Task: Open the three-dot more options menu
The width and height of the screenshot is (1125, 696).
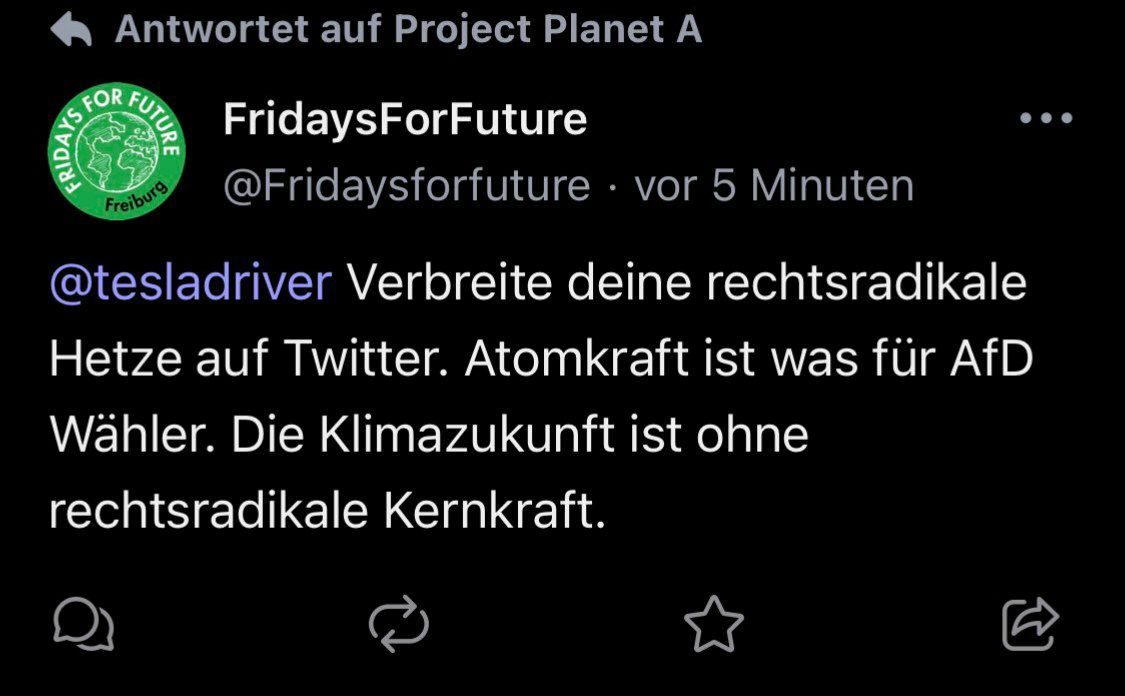Action: coord(1046,119)
